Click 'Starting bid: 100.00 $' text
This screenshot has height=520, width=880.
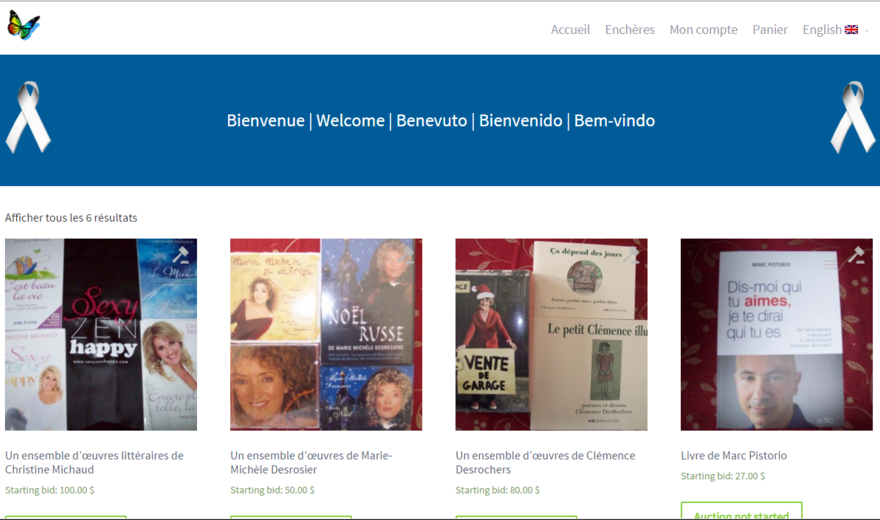[x=49, y=490]
